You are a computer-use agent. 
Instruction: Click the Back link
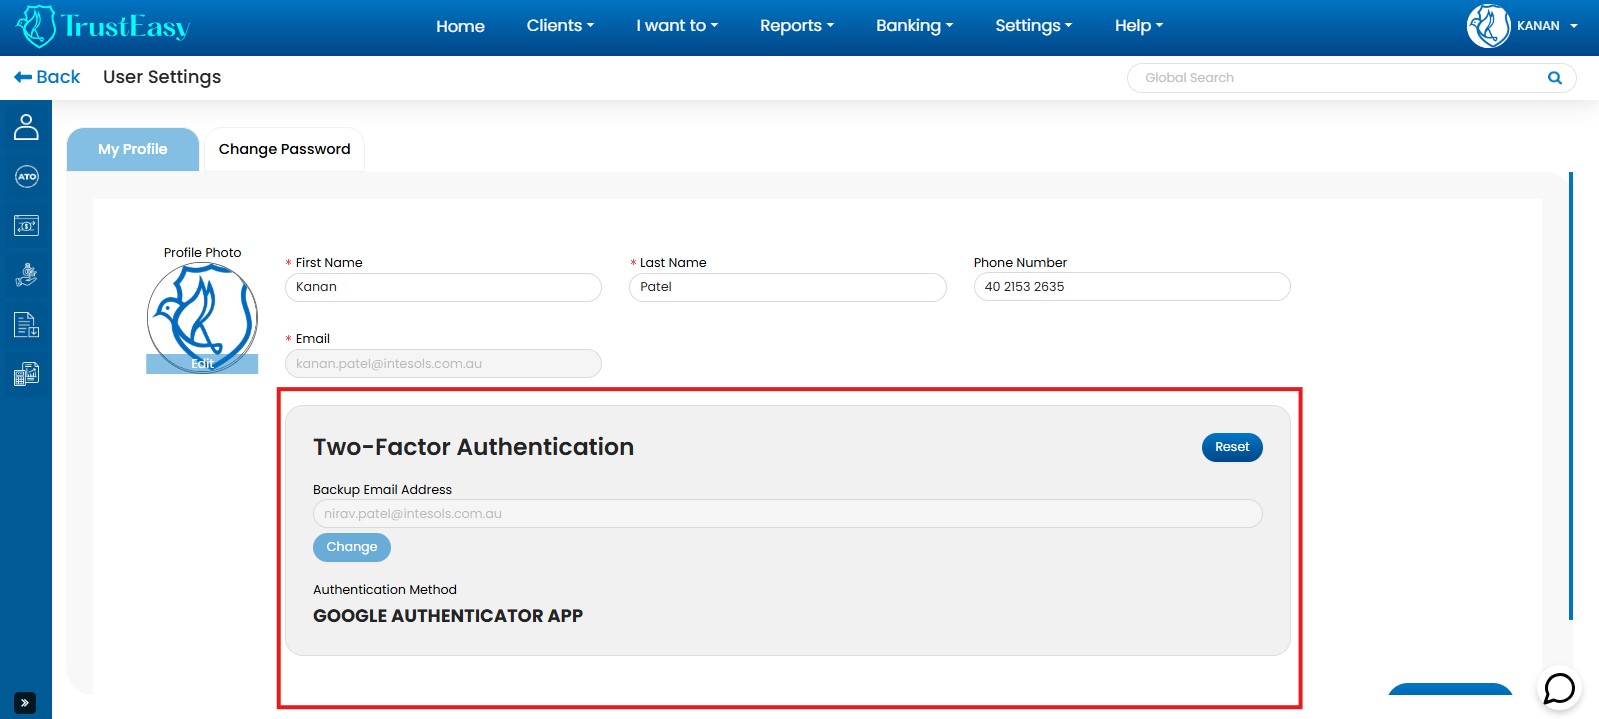tap(47, 77)
